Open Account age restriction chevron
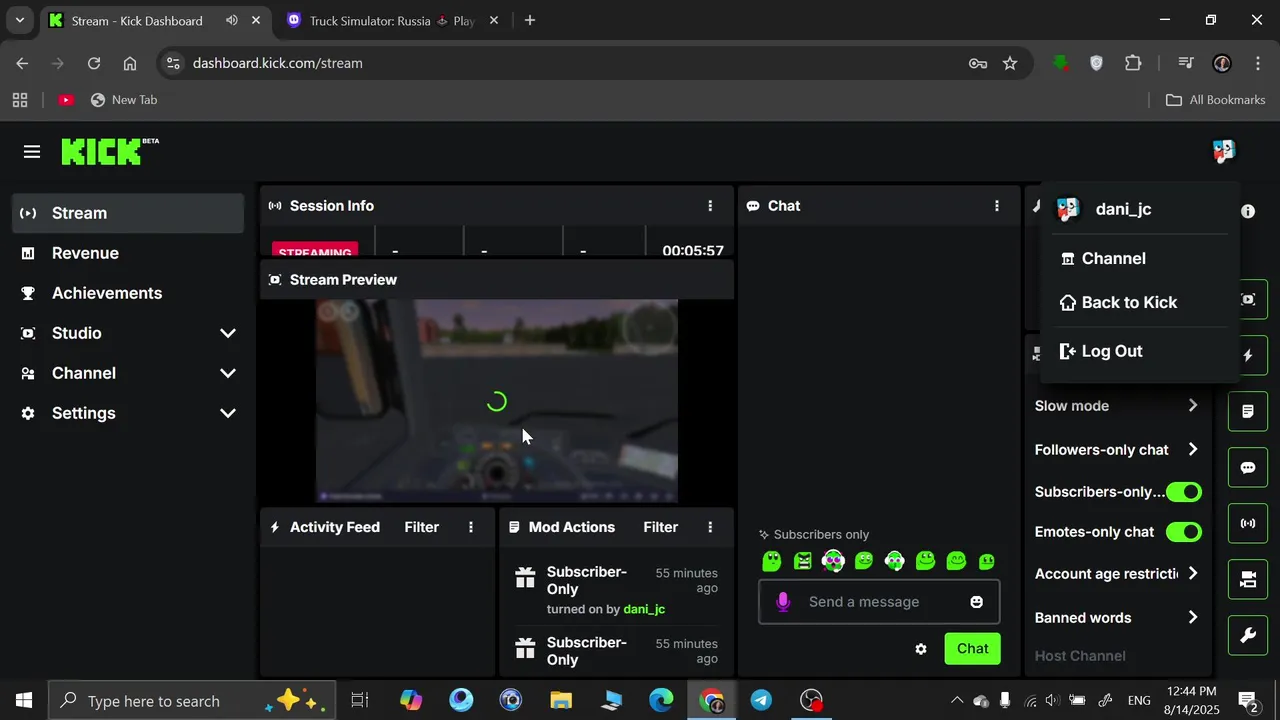 point(1192,574)
